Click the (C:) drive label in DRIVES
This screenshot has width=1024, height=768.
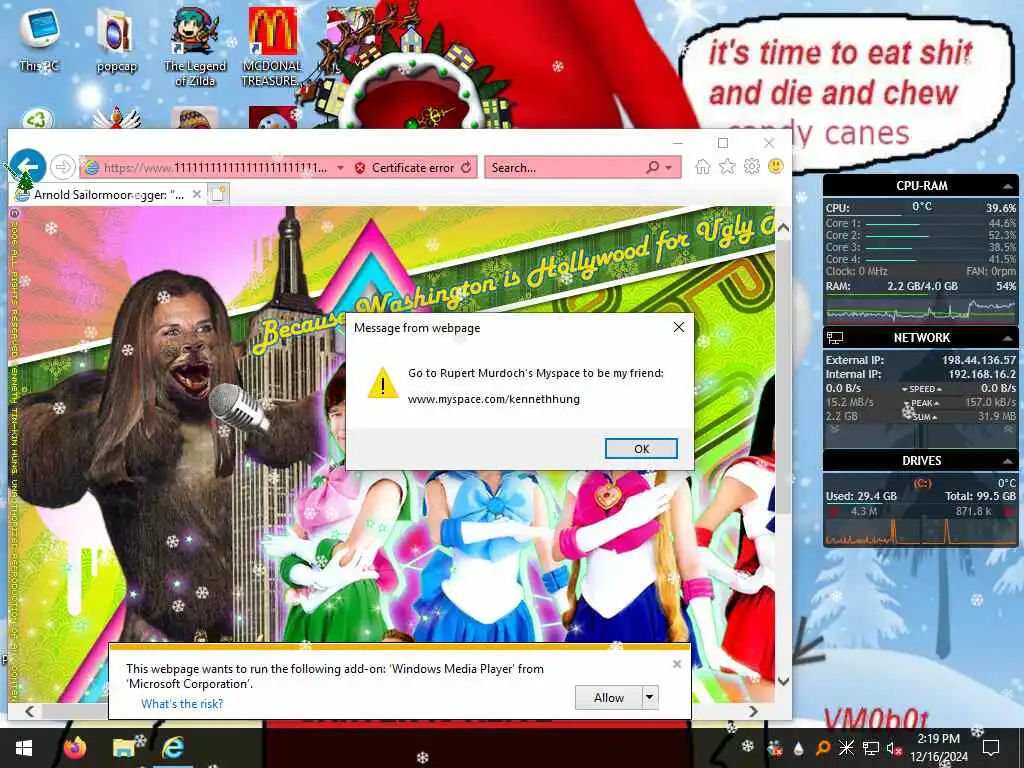[x=922, y=483]
